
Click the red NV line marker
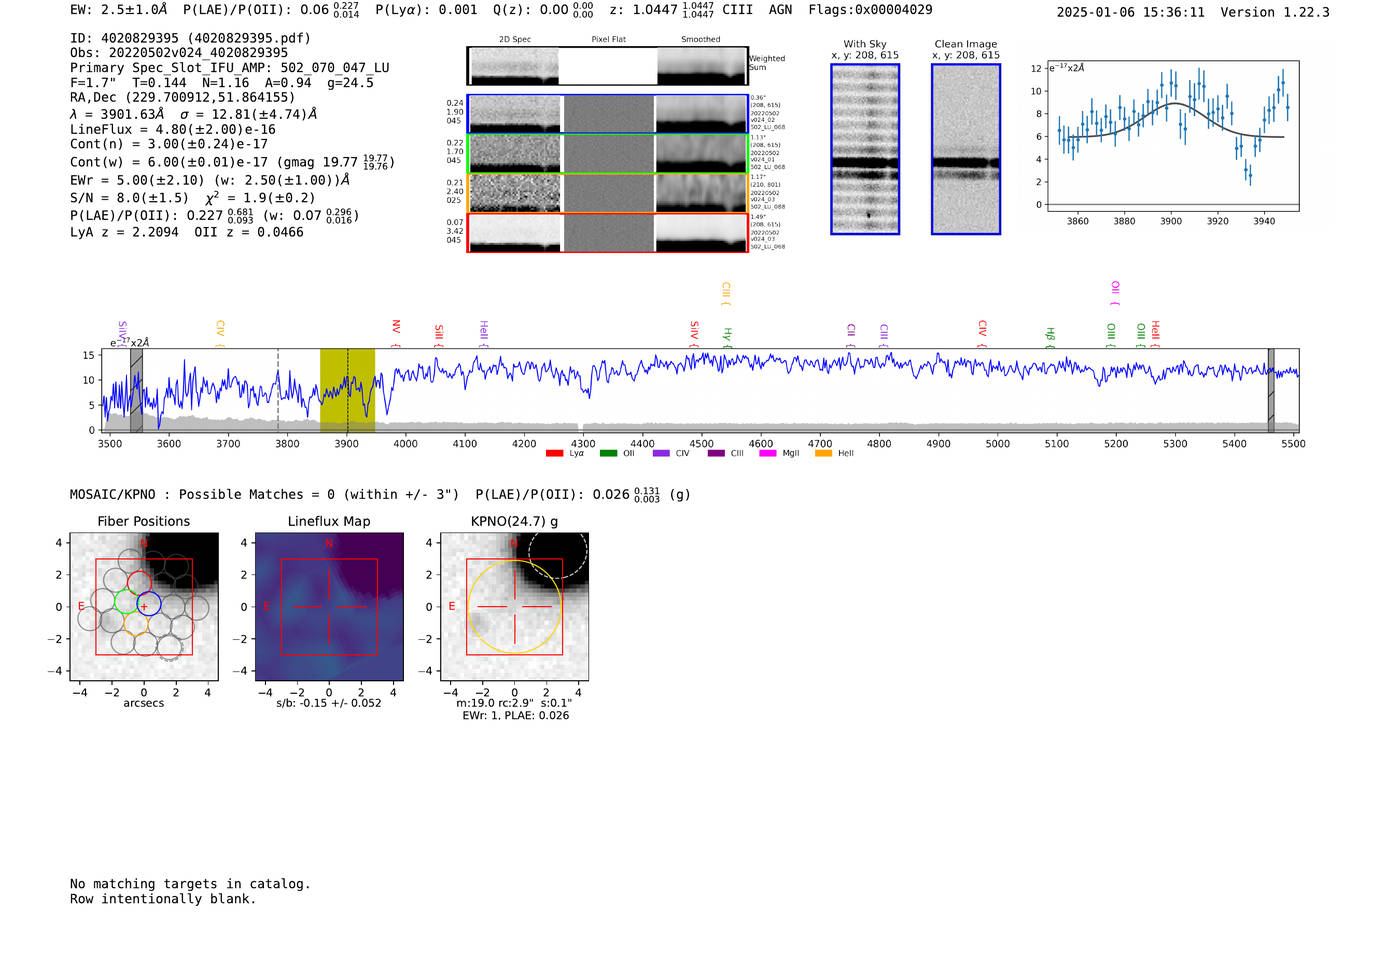pos(396,332)
